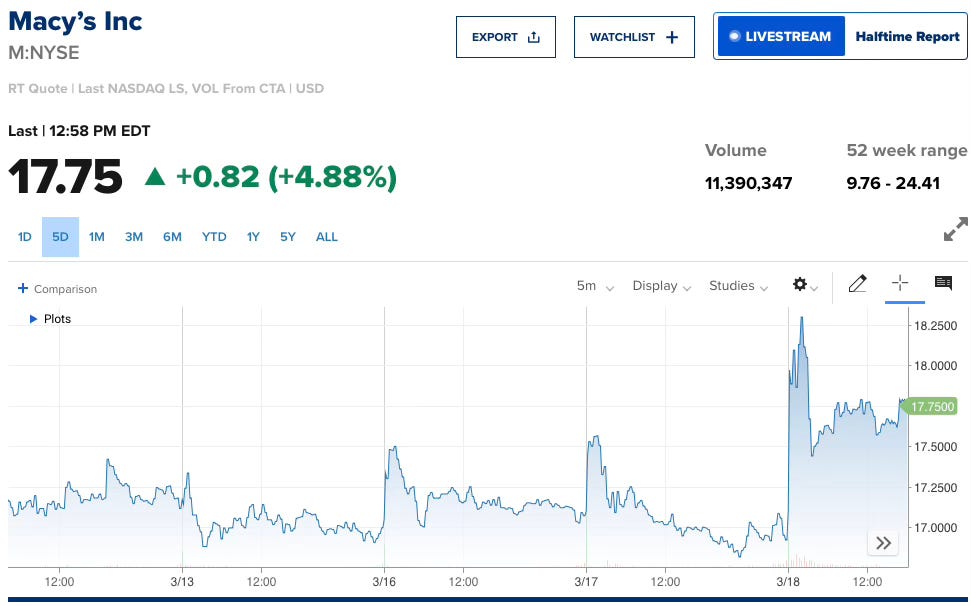Select the YTD time range

point(214,237)
